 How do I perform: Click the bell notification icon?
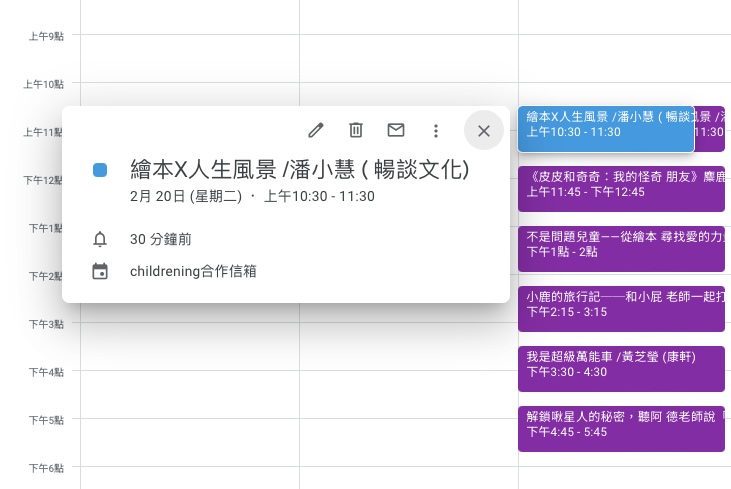[x=100, y=239]
